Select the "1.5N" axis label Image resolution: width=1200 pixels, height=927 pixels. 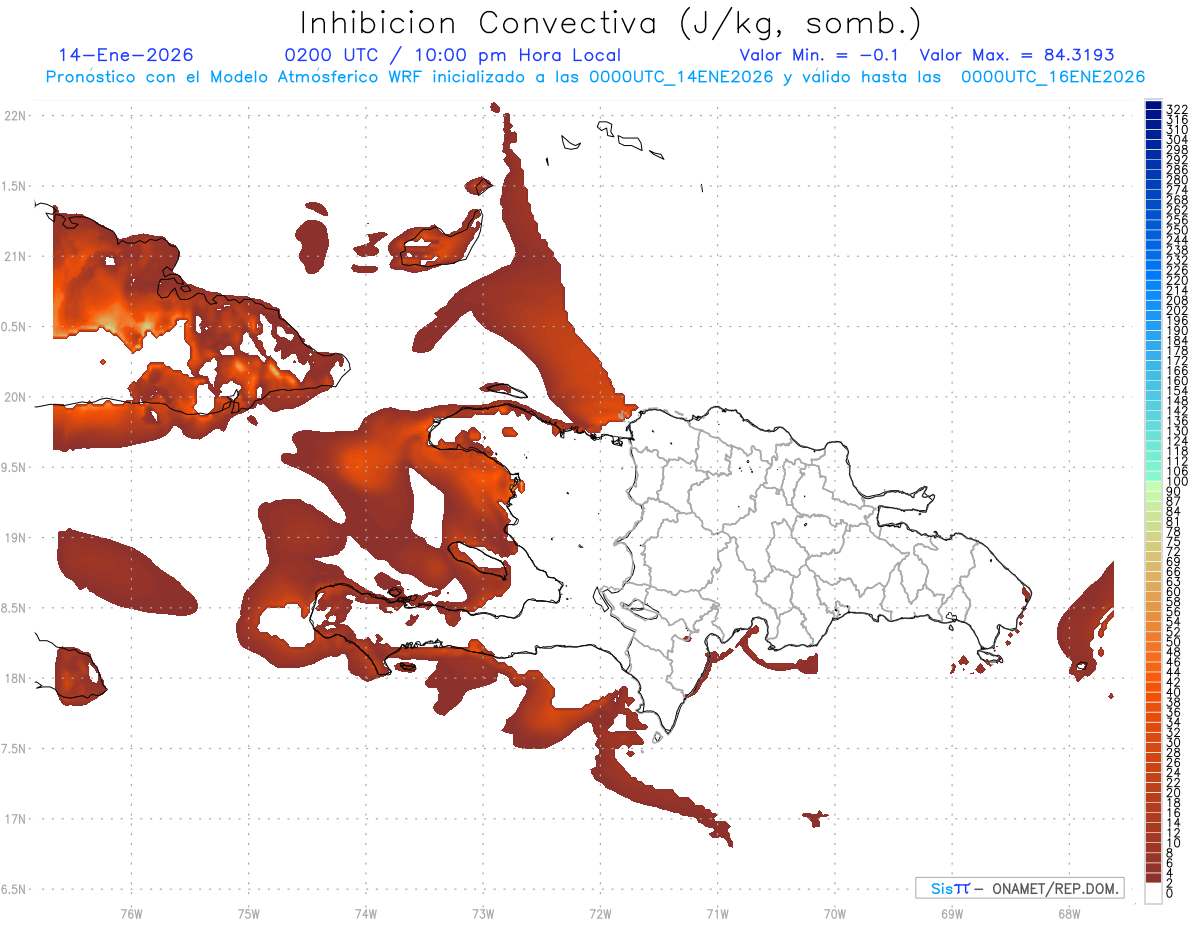point(13,186)
